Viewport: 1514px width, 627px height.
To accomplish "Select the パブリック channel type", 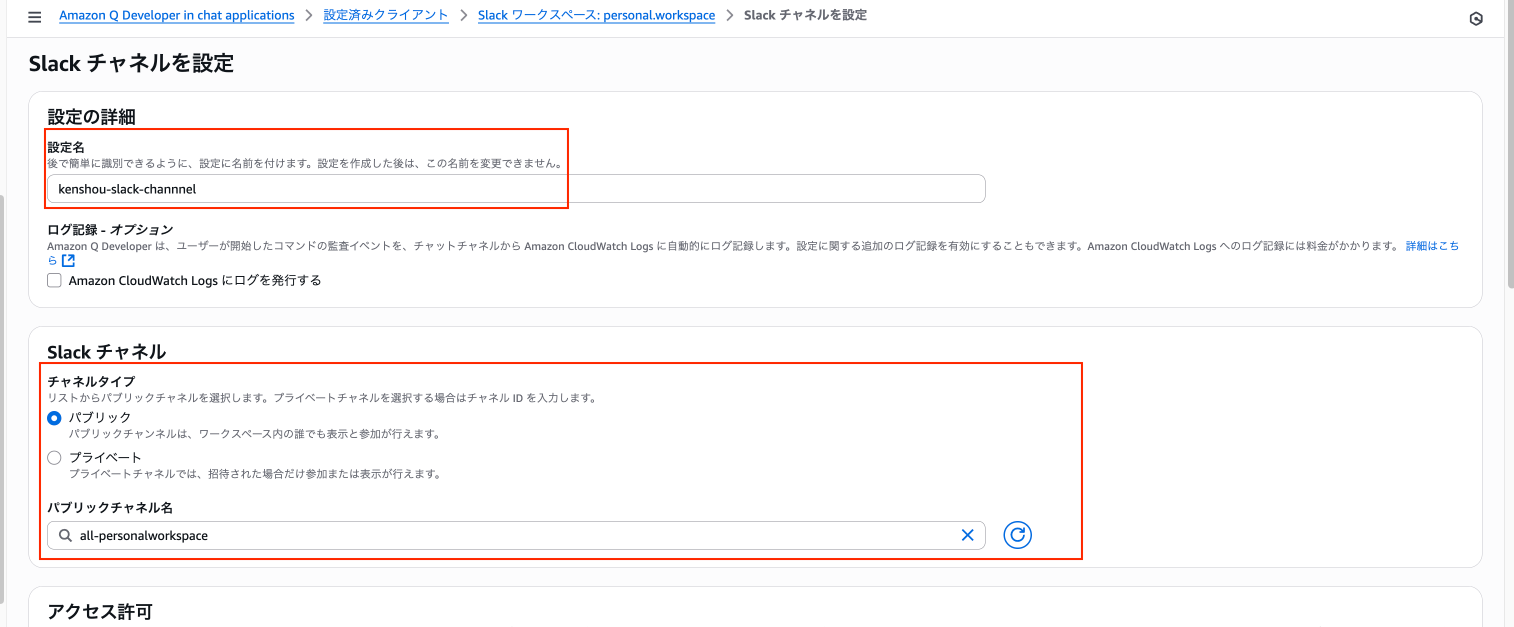I will coord(55,417).
